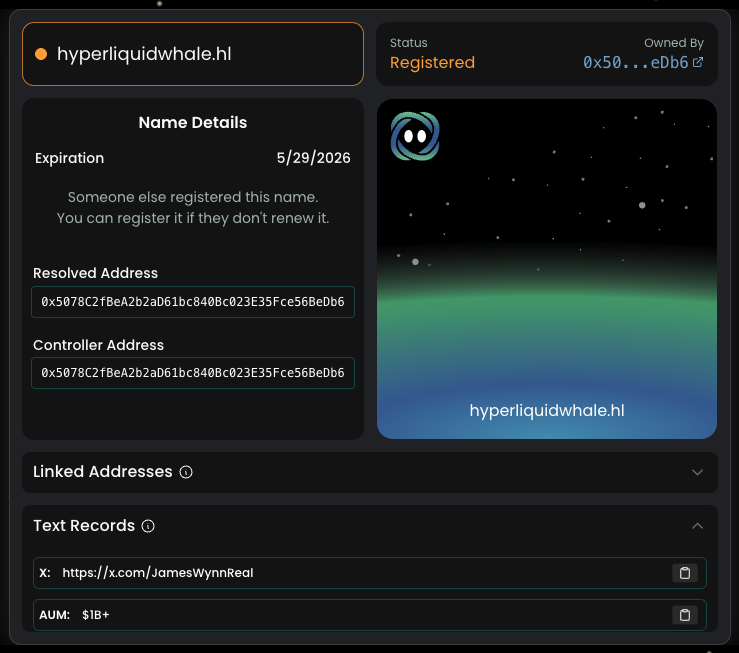Click the x.com/JamesWynnReal URL text
The height and width of the screenshot is (653, 739).
pyautogui.click(x=158, y=573)
